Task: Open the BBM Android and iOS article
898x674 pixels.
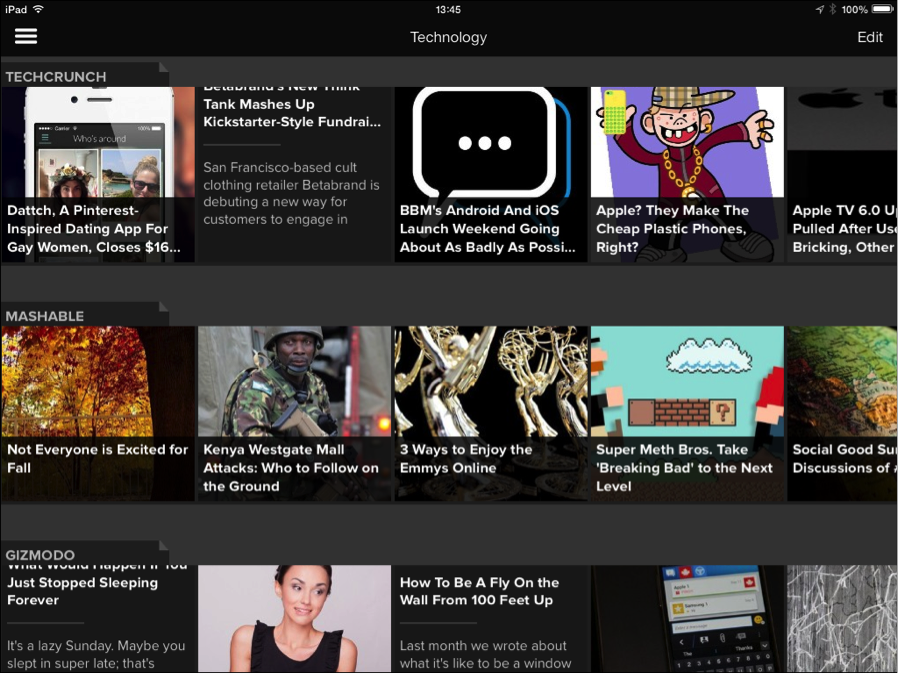Action: click(x=491, y=175)
